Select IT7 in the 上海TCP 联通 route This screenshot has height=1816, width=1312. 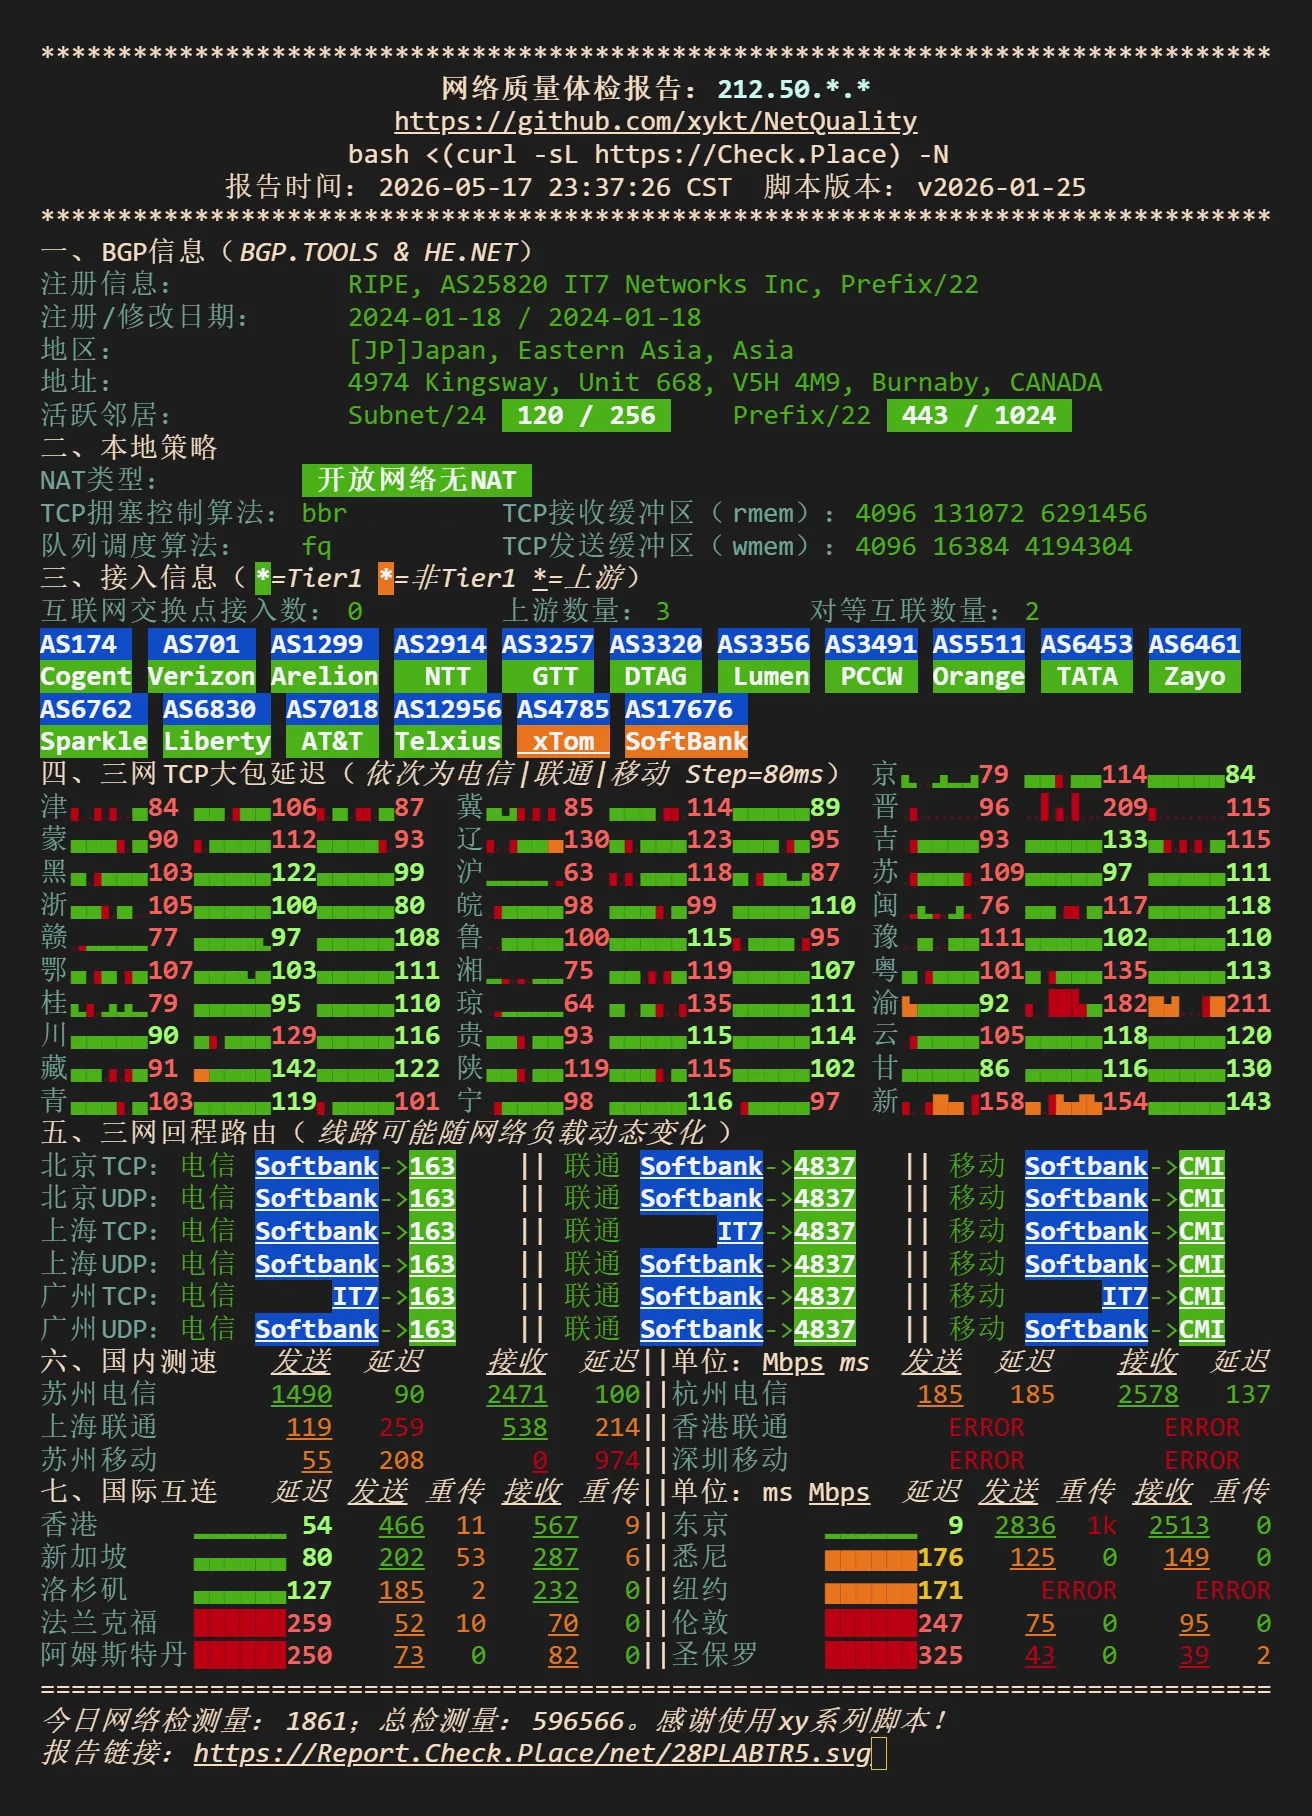pos(740,1231)
